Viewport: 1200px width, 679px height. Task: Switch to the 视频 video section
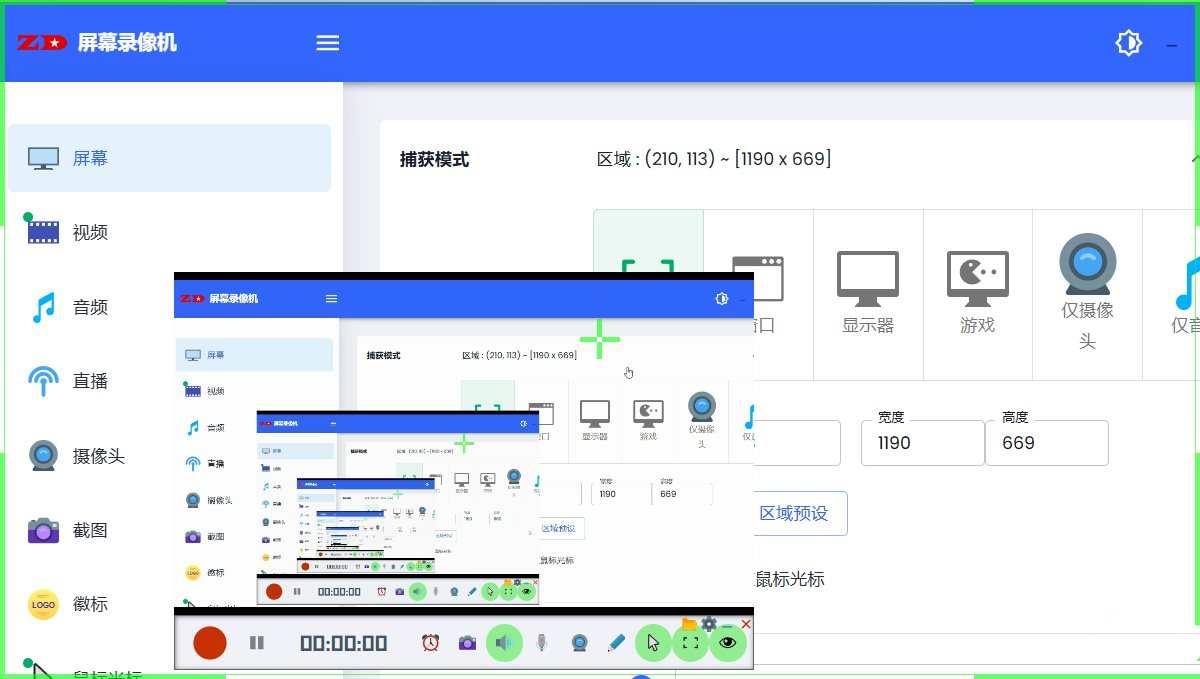(x=90, y=231)
